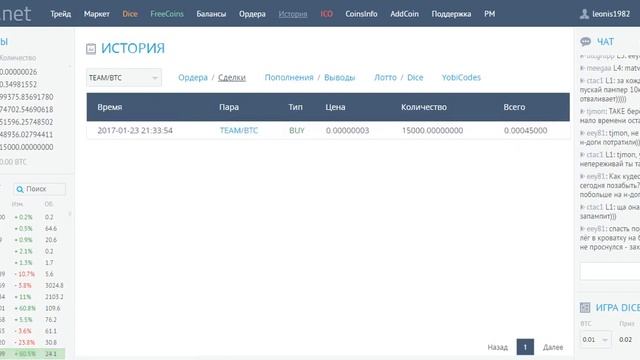Go to Ордера in the top navigation

click(252, 14)
